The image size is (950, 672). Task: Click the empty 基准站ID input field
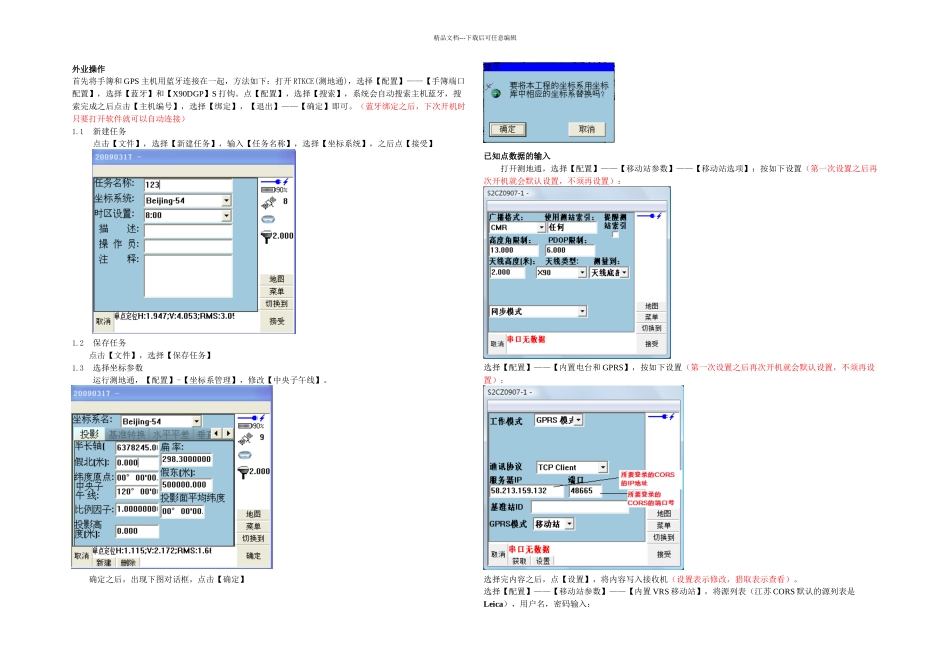coord(580,507)
